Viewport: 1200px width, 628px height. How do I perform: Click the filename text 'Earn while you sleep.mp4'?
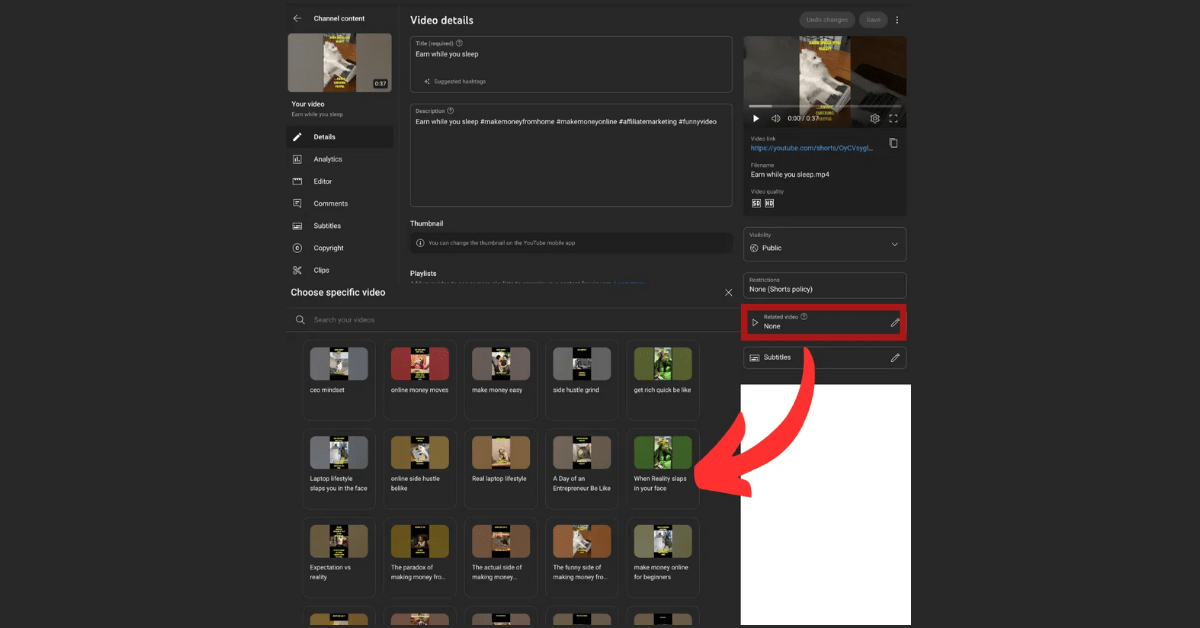790,174
